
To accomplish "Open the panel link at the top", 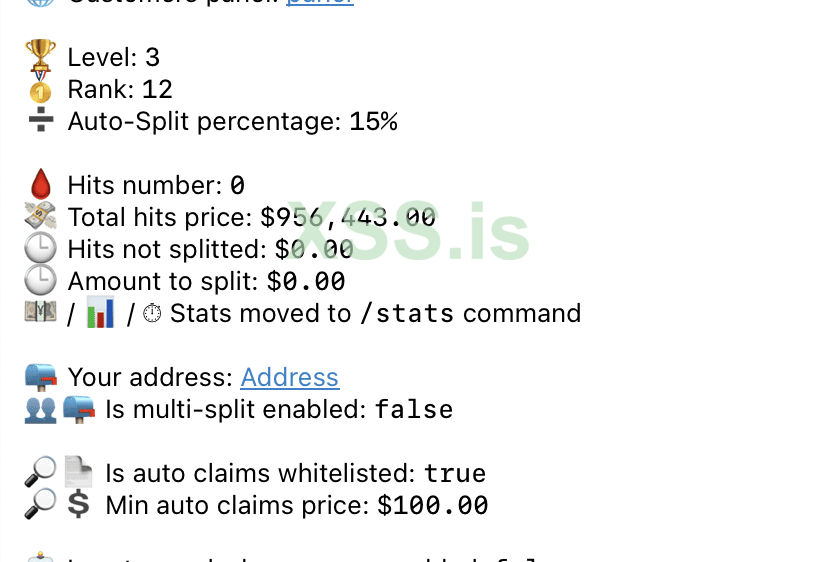I will [x=320, y=3].
